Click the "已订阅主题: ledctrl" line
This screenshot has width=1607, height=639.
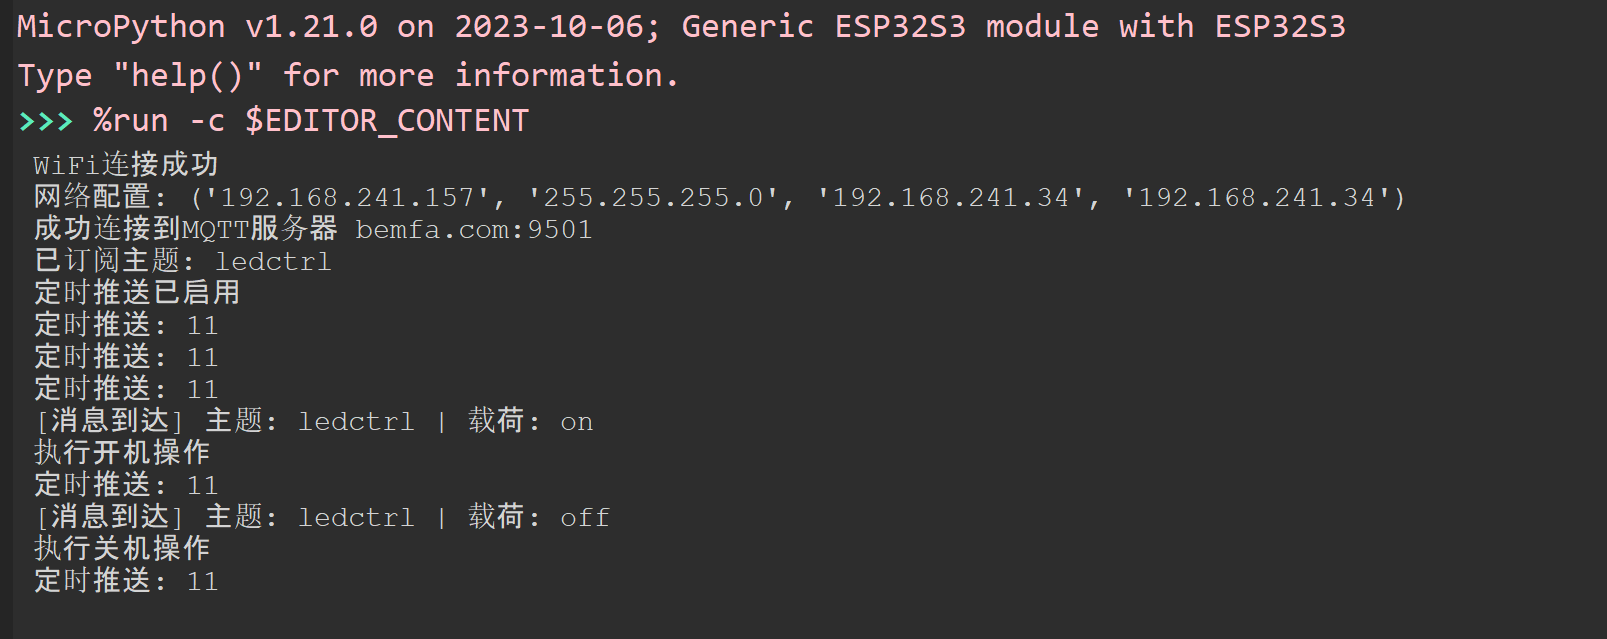[182, 261]
